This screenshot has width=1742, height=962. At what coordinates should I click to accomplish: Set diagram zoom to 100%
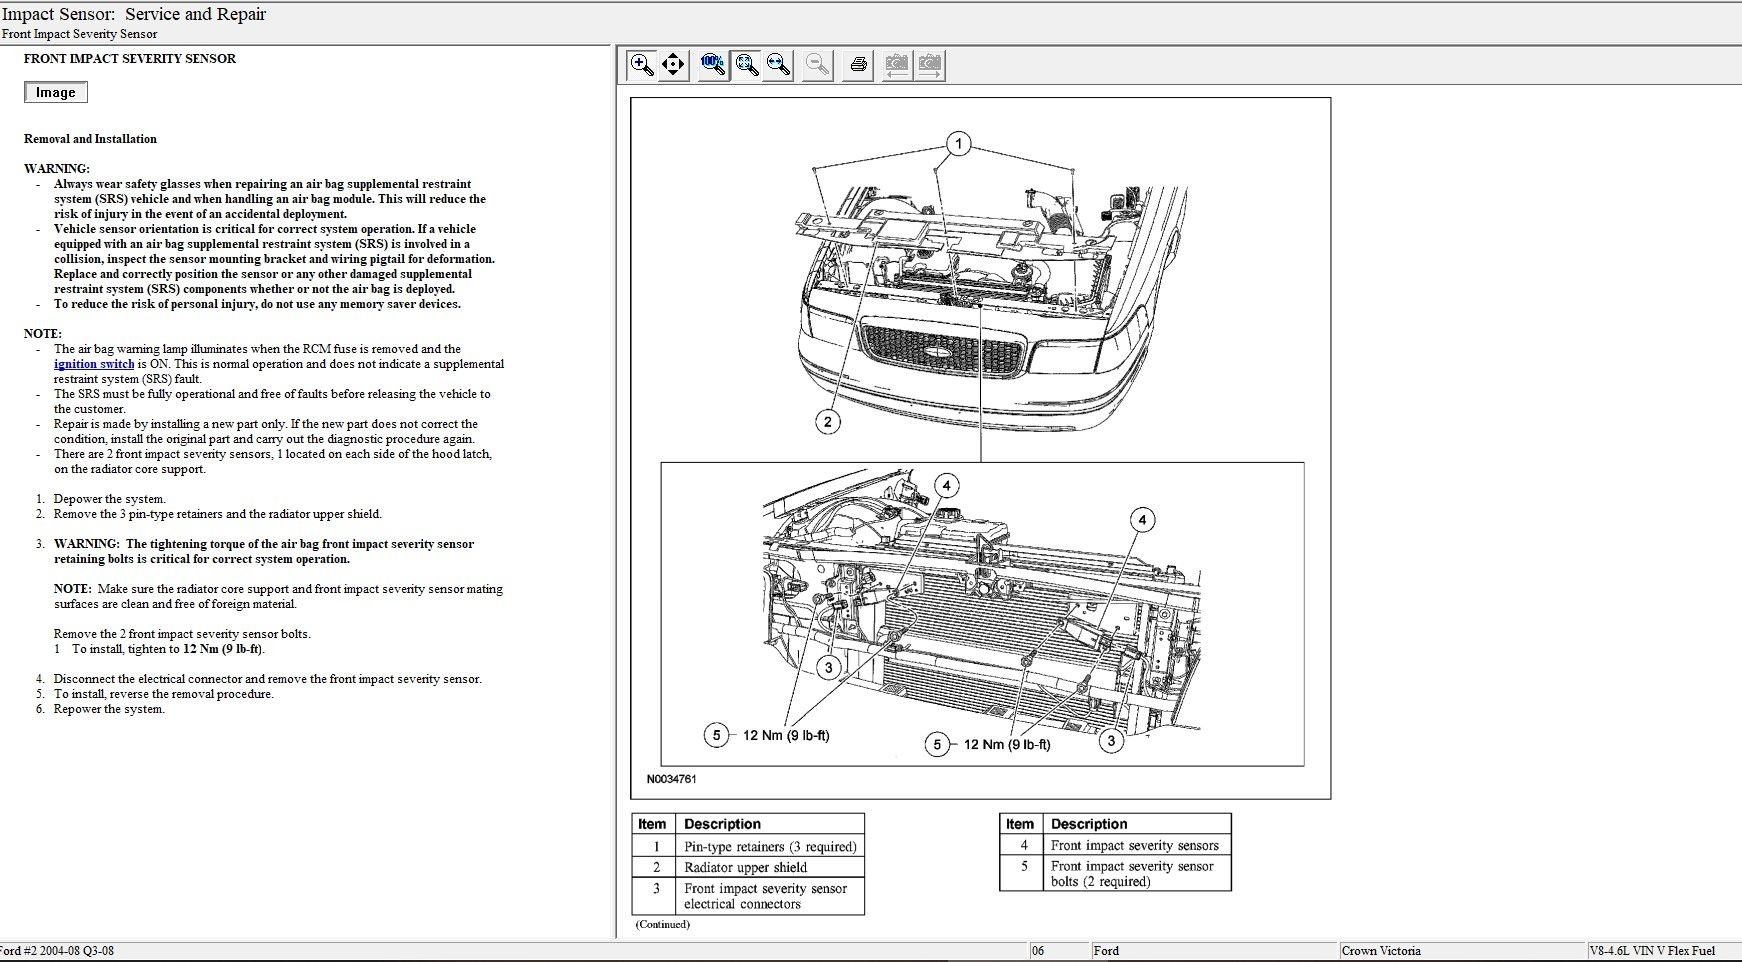(713, 65)
